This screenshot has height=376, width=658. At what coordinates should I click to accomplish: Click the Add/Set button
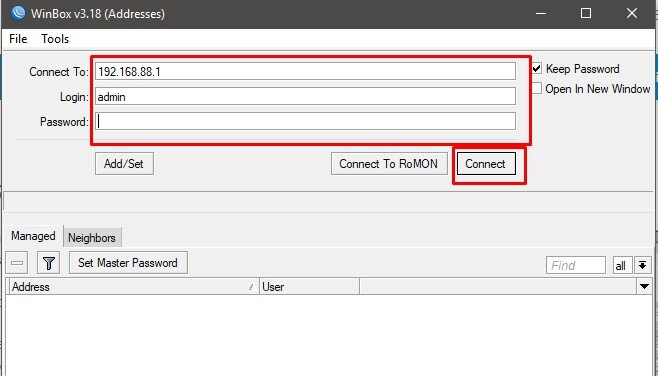click(124, 164)
